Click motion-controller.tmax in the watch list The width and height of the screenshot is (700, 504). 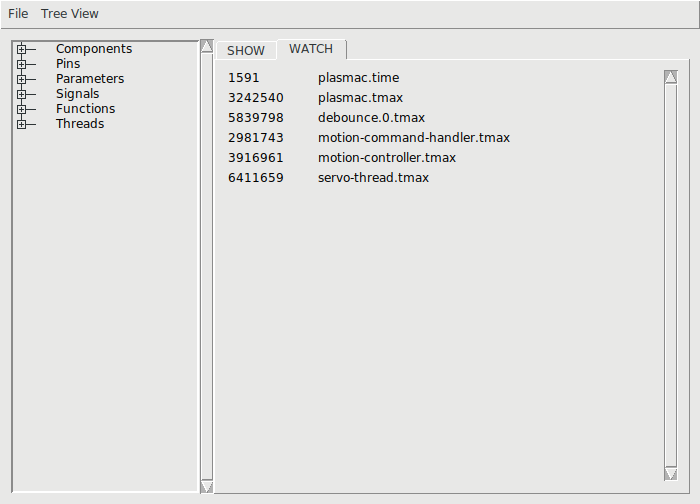[386, 158]
